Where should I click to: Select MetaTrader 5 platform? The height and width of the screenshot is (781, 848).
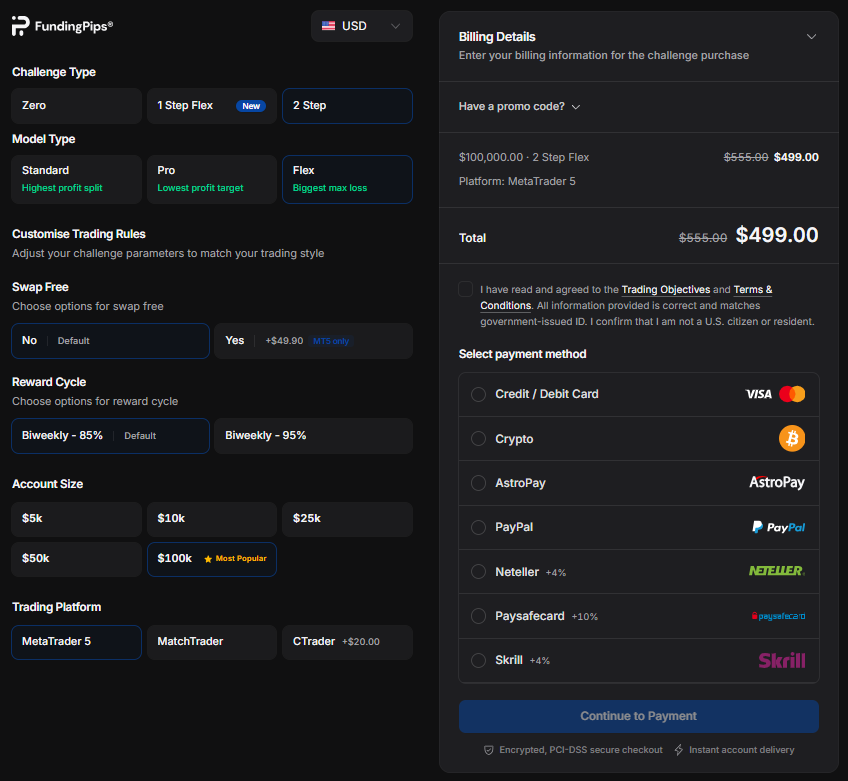pos(76,643)
